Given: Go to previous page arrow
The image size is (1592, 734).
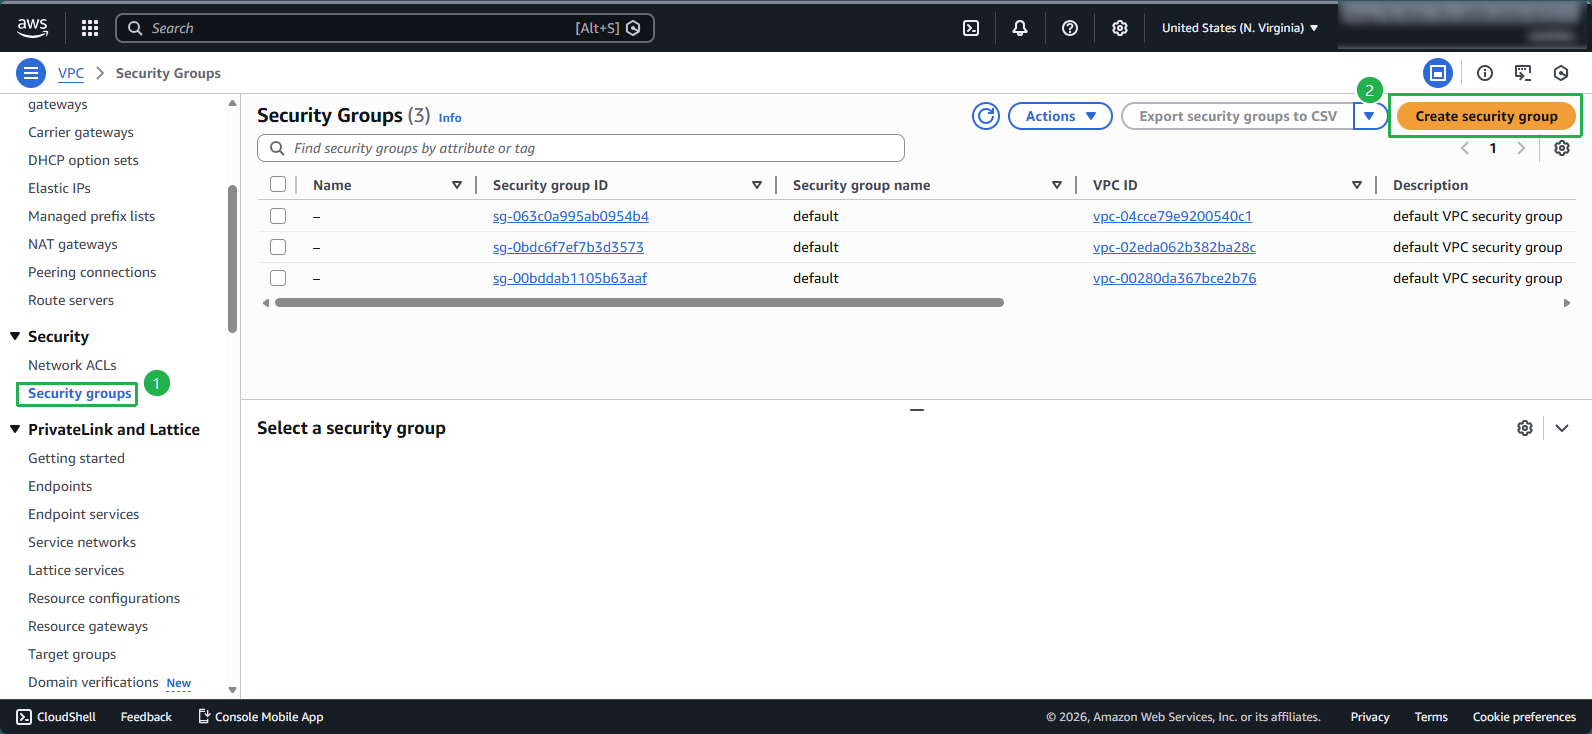Looking at the screenshot, I should tap(1465, 148).
